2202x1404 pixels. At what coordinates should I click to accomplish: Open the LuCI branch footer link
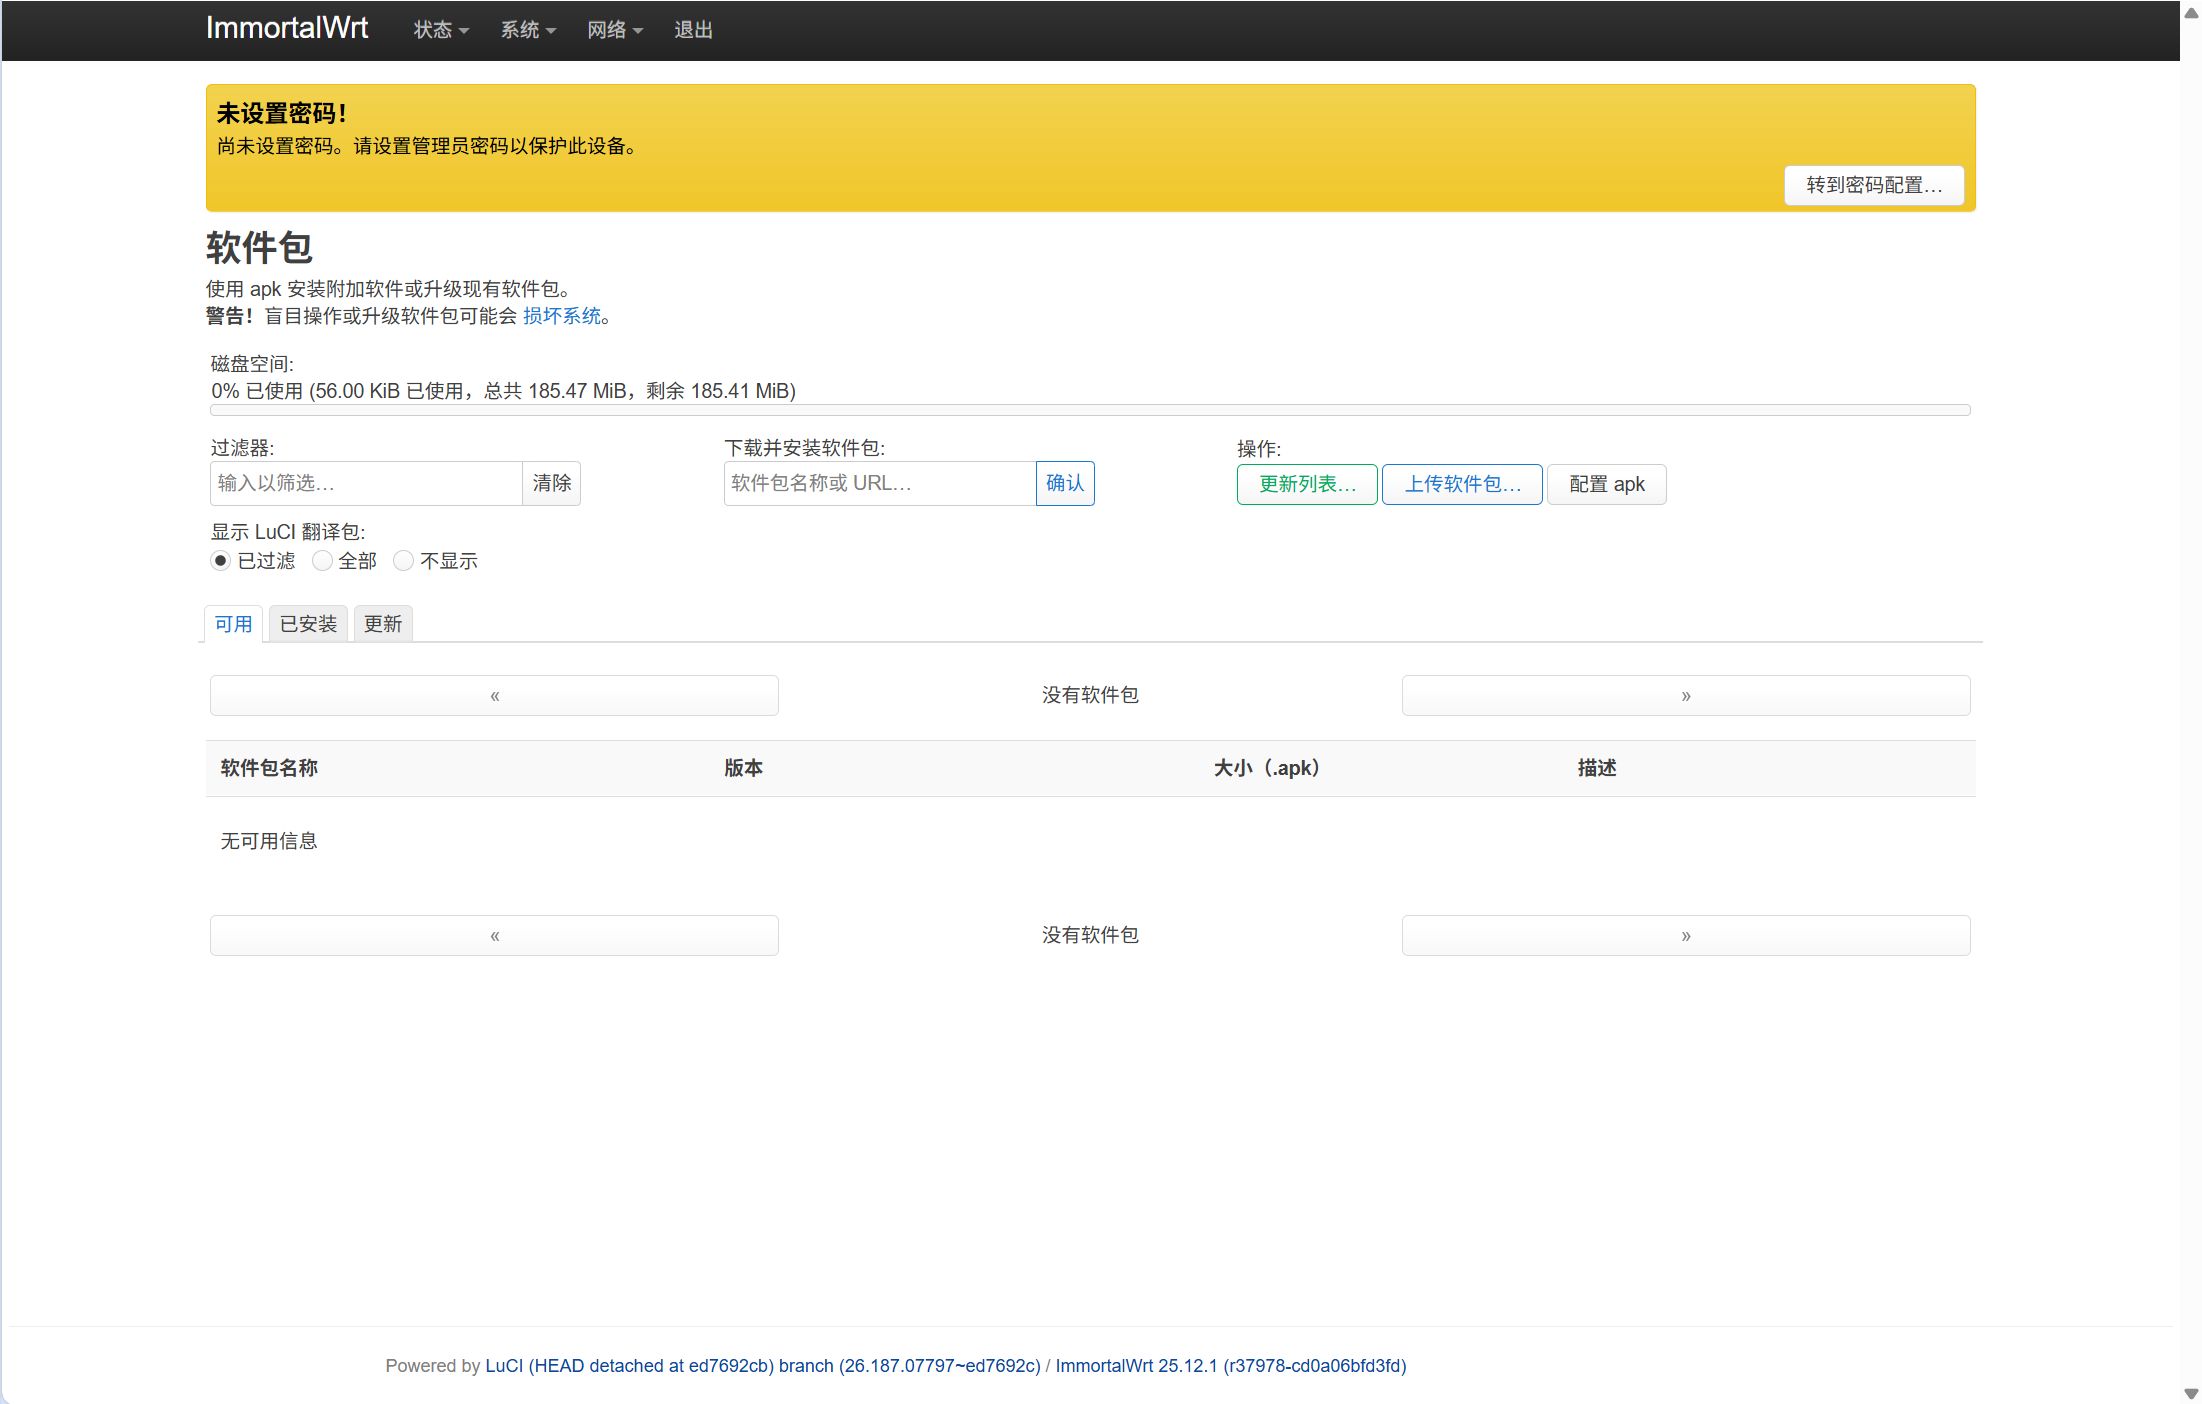click(763, 1366)
